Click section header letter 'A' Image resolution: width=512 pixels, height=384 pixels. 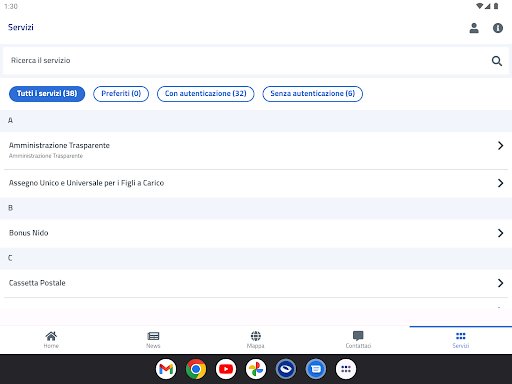[x=10, y=121]
